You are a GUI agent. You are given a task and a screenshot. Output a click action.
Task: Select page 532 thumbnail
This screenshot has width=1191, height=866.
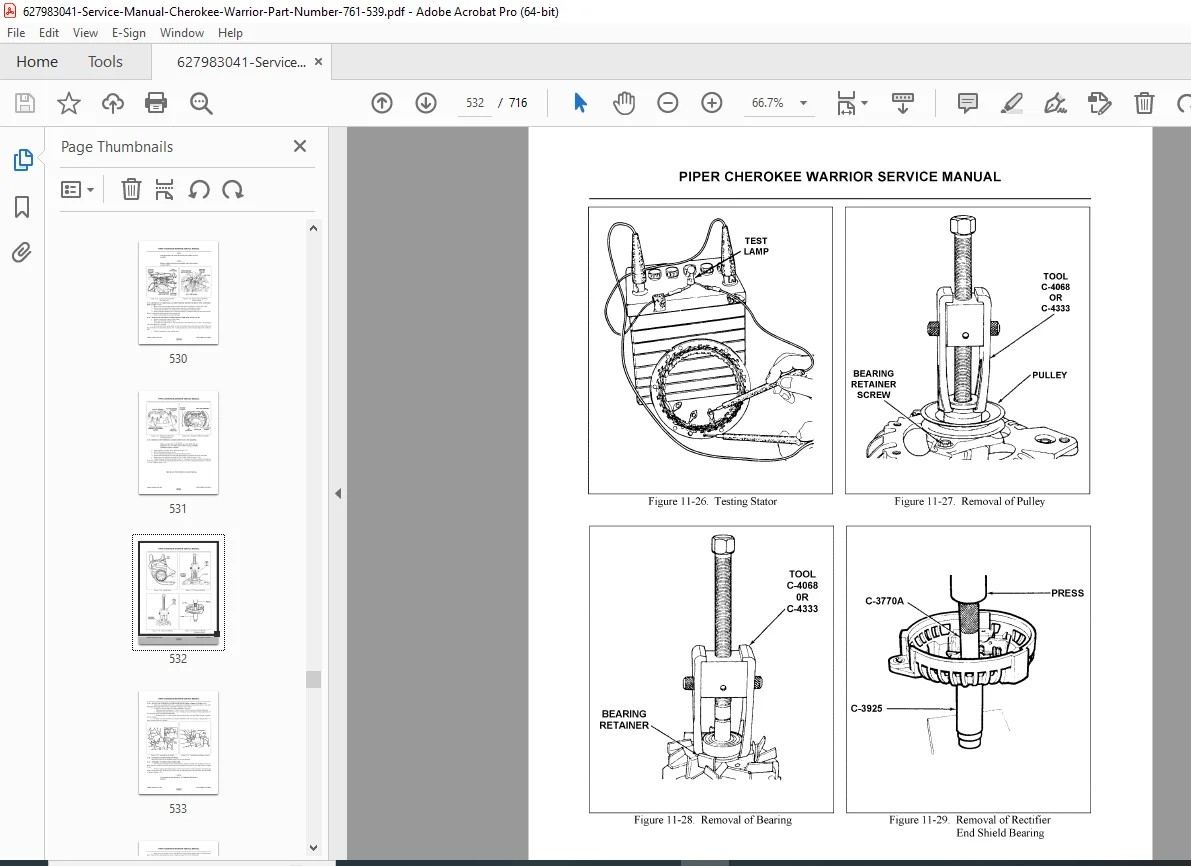(x=178, y=593)
